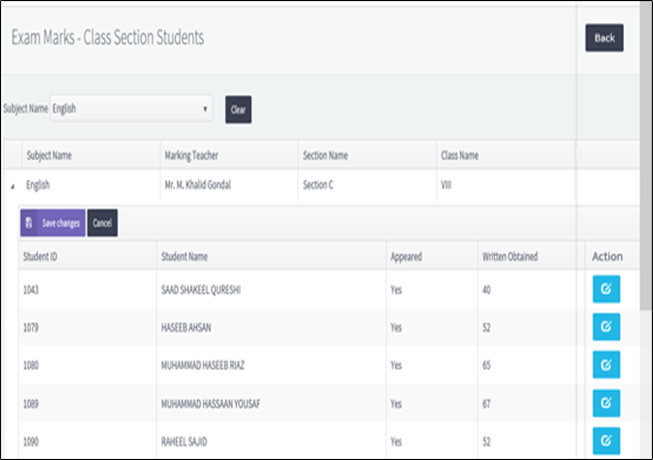The width and height of the screenshot is (653, 460).
Task: Click edit icon for Haseeb Ahsan row
Action: pos(606,327)
